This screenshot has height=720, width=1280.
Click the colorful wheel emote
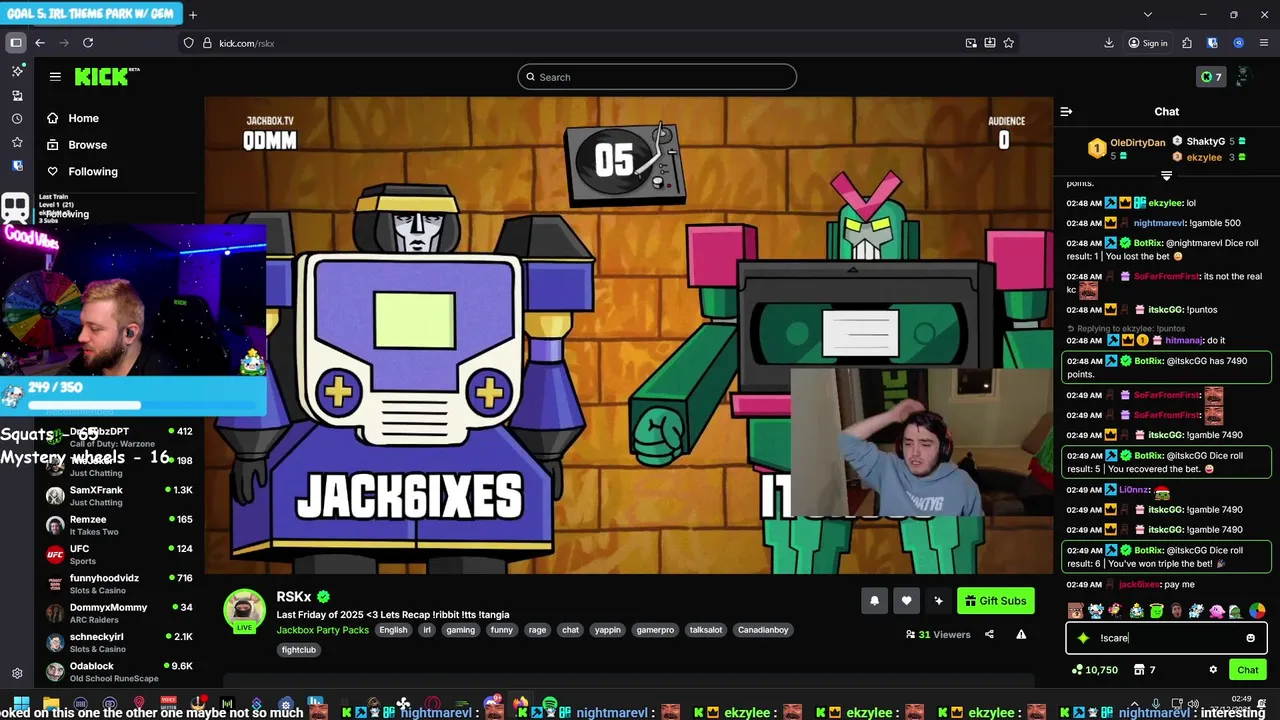click(x=1257, y=611)
